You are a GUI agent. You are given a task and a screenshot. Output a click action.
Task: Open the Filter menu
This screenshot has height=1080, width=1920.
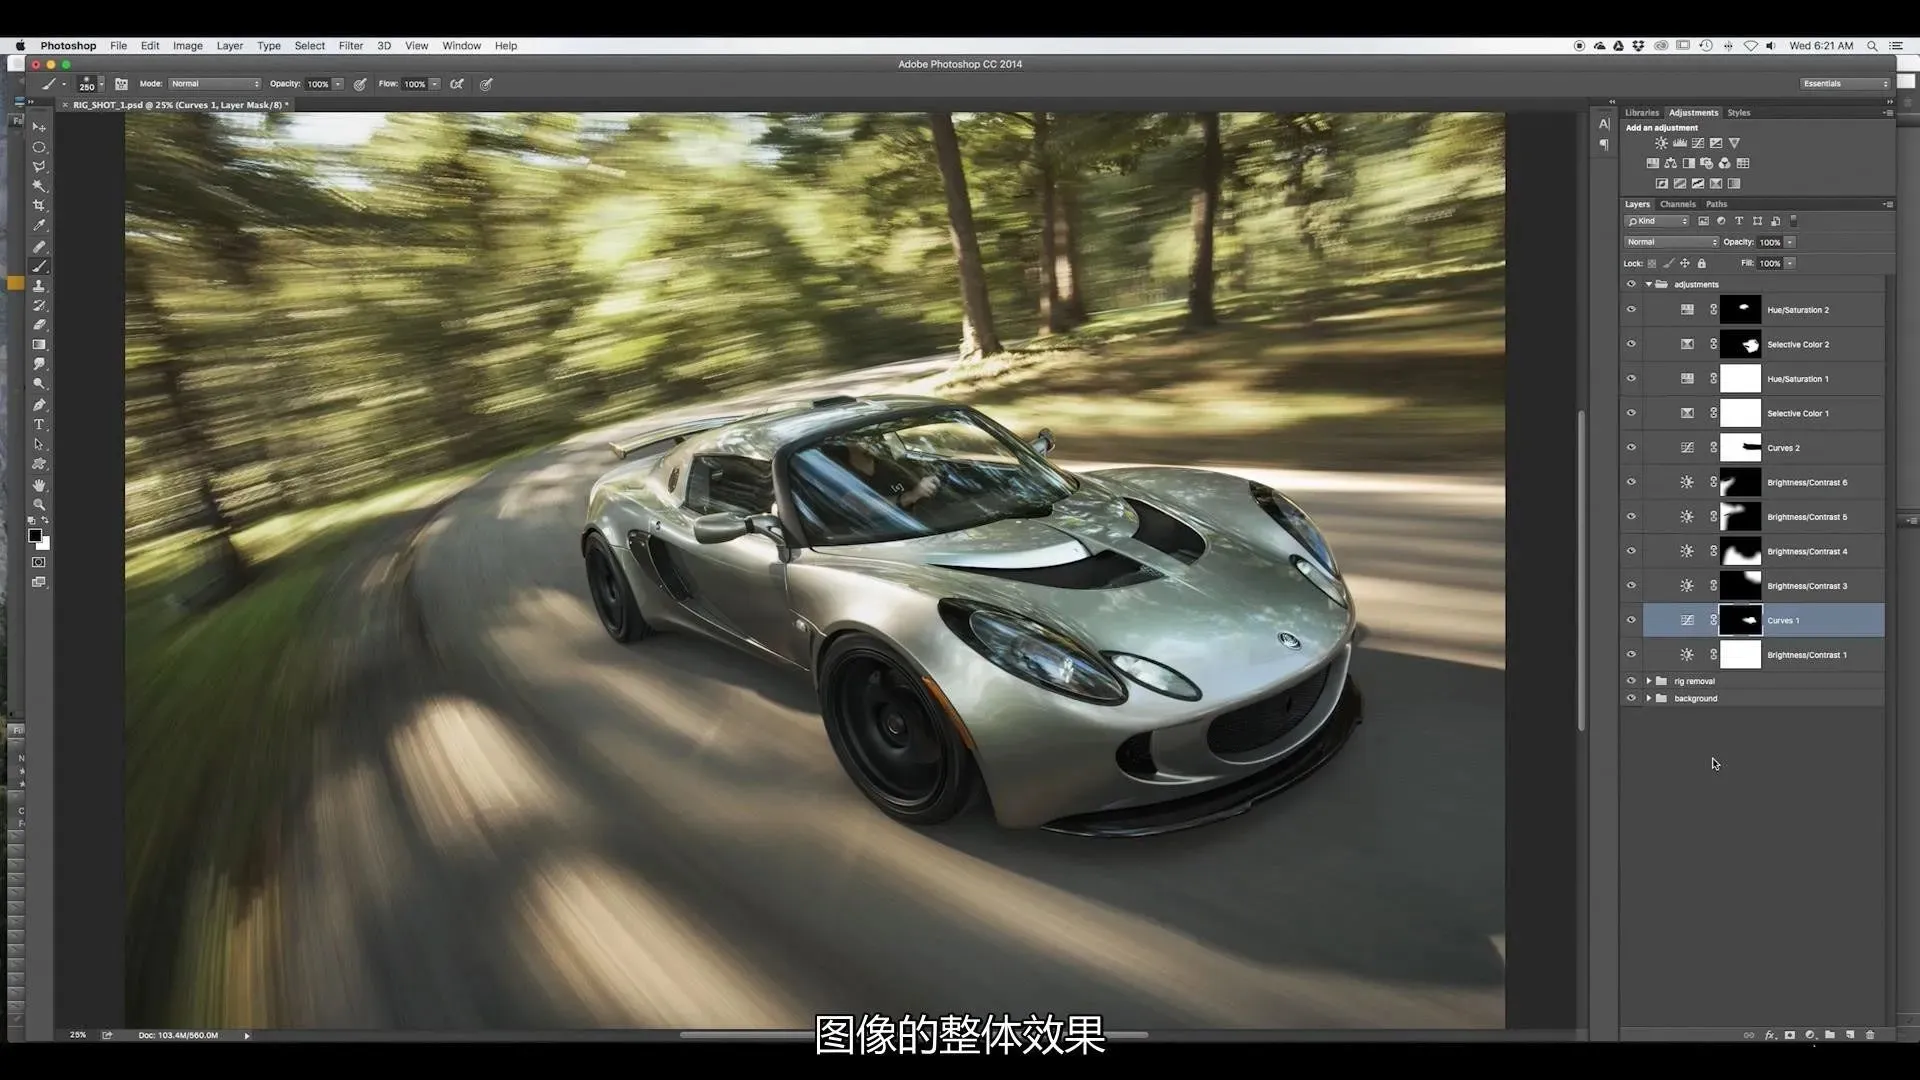[350, 46]
